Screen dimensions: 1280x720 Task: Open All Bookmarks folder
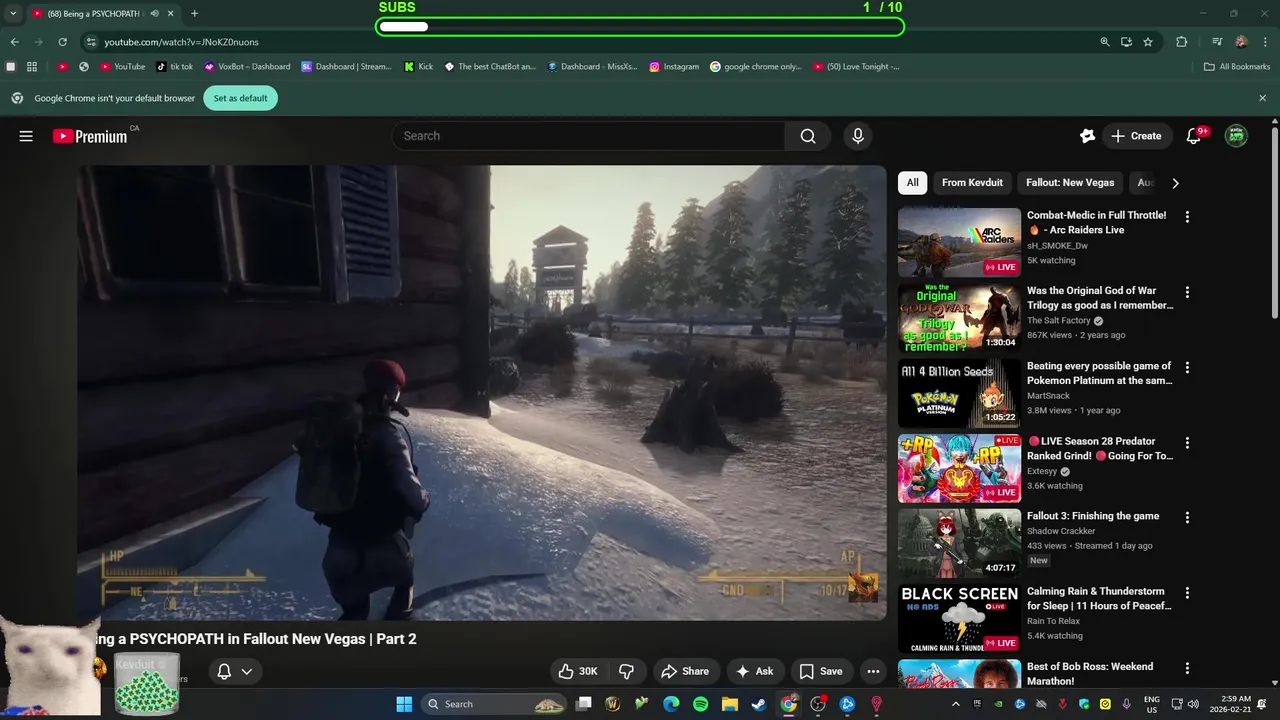click(1237, 67)
